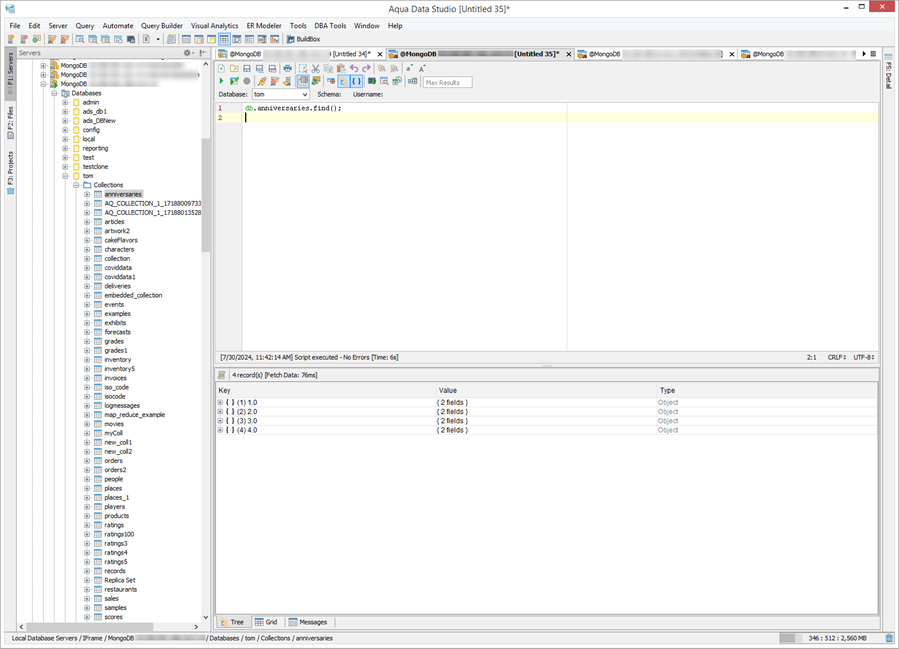The image size is (899, 649).
Task: Click the first Save disk icon in the editor
Action: point(247,68)
